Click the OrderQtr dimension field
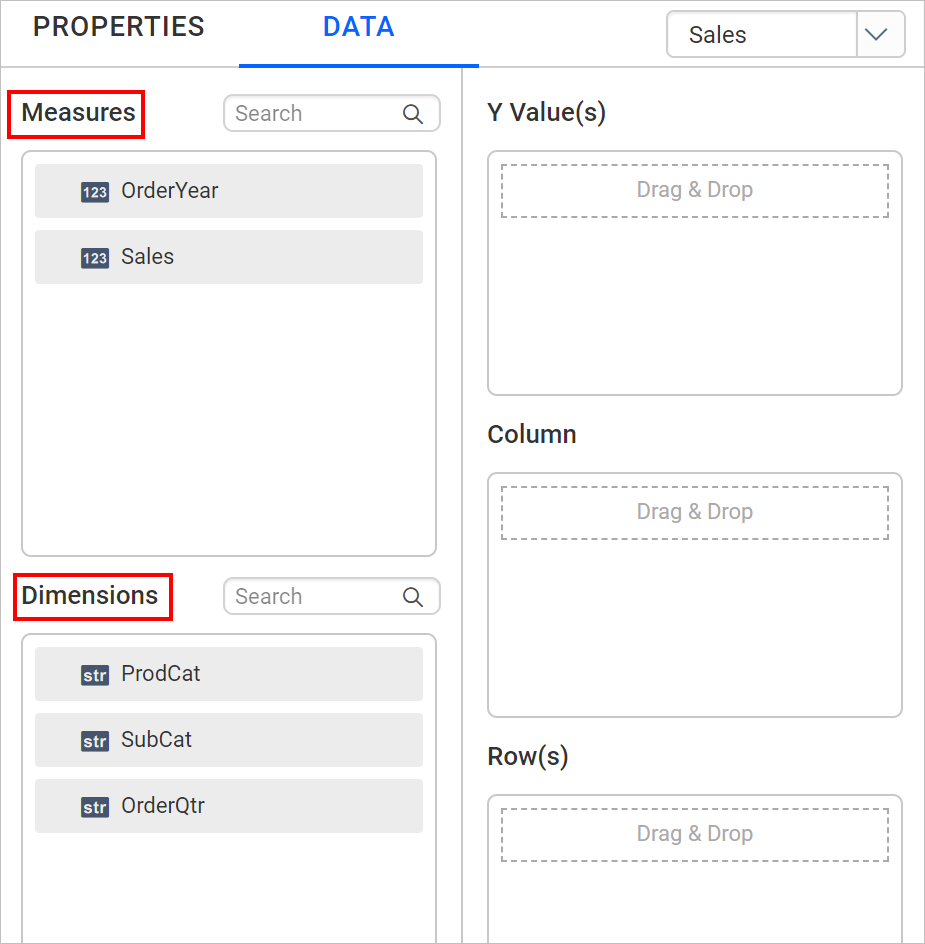Viewport: 925px width, 944px height. [x=228, y=807]
